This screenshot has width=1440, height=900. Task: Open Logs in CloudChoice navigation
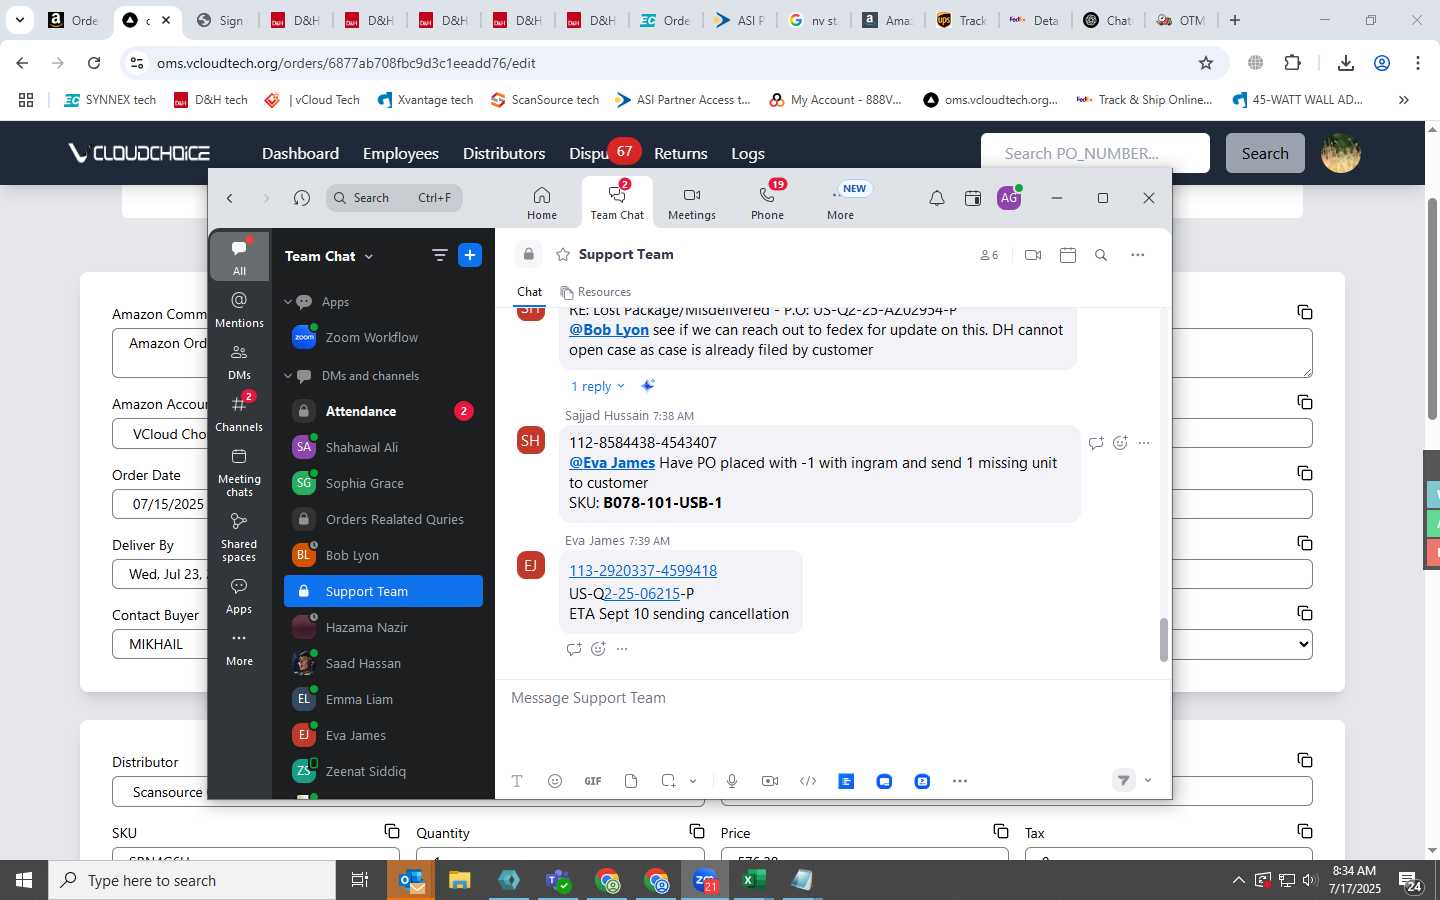coord(748,153)
